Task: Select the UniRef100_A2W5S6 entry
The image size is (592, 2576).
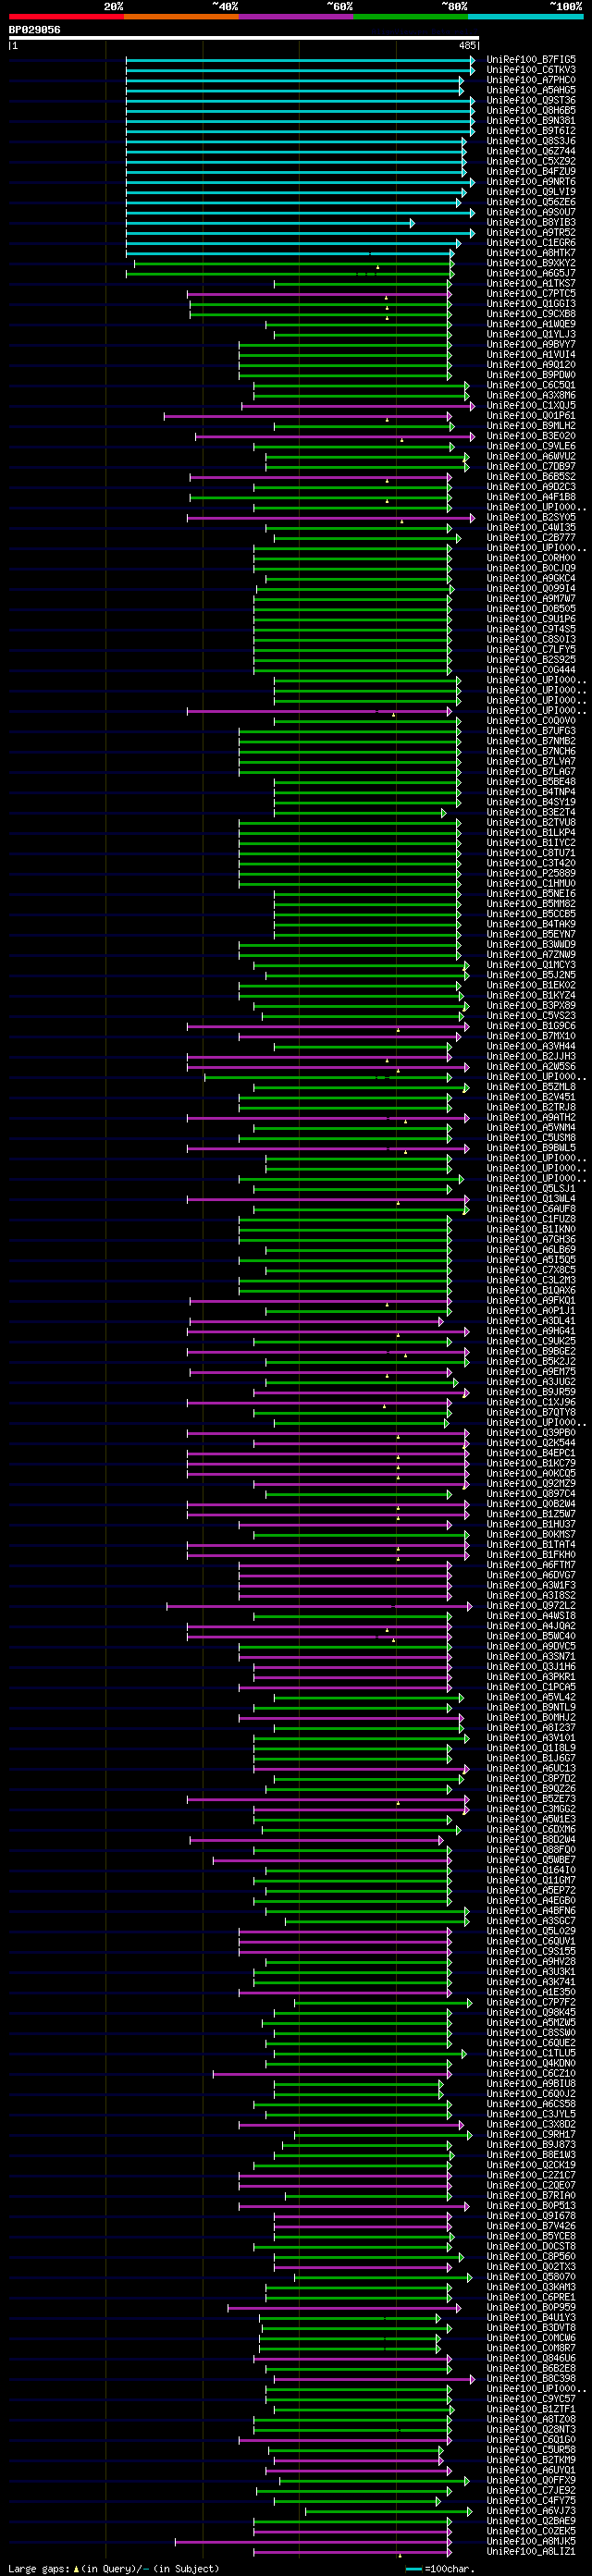Action: (x=531, y=1067)
